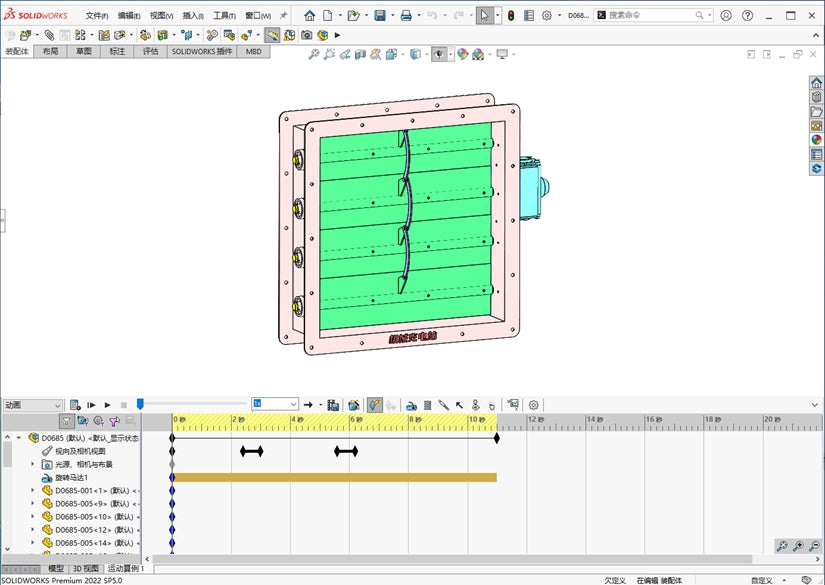This screenshot has height=585, width=825.
Task: Toggle the Autokey button
Action: tap(375, 405)
